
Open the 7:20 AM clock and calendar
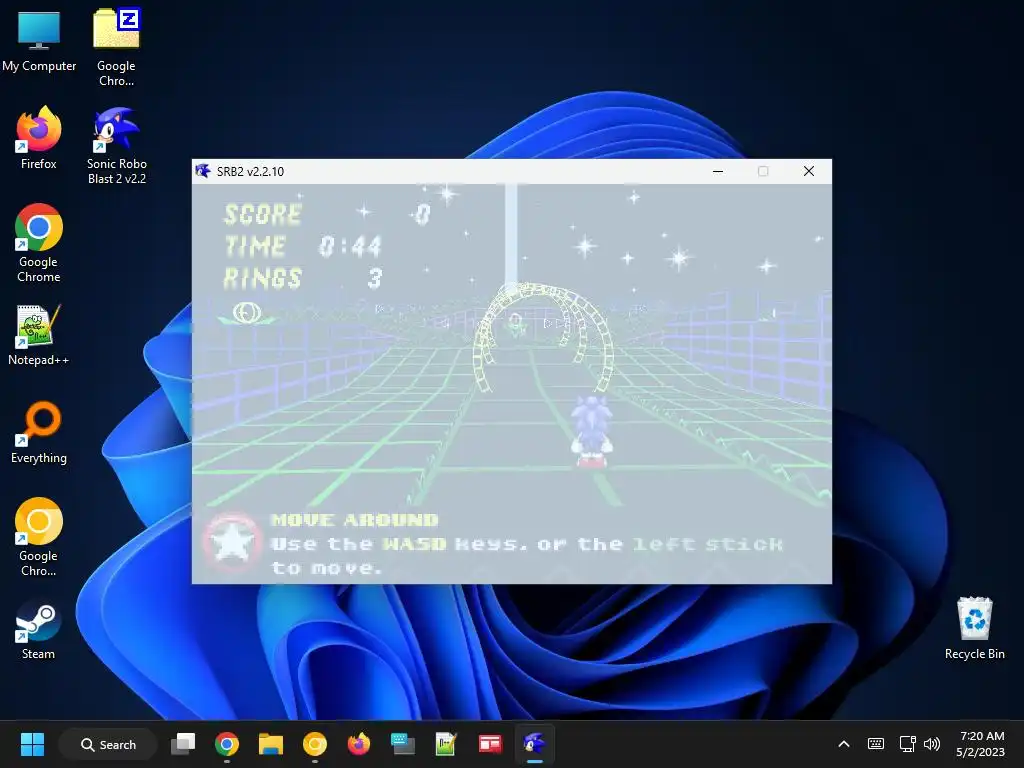point(981,744)
